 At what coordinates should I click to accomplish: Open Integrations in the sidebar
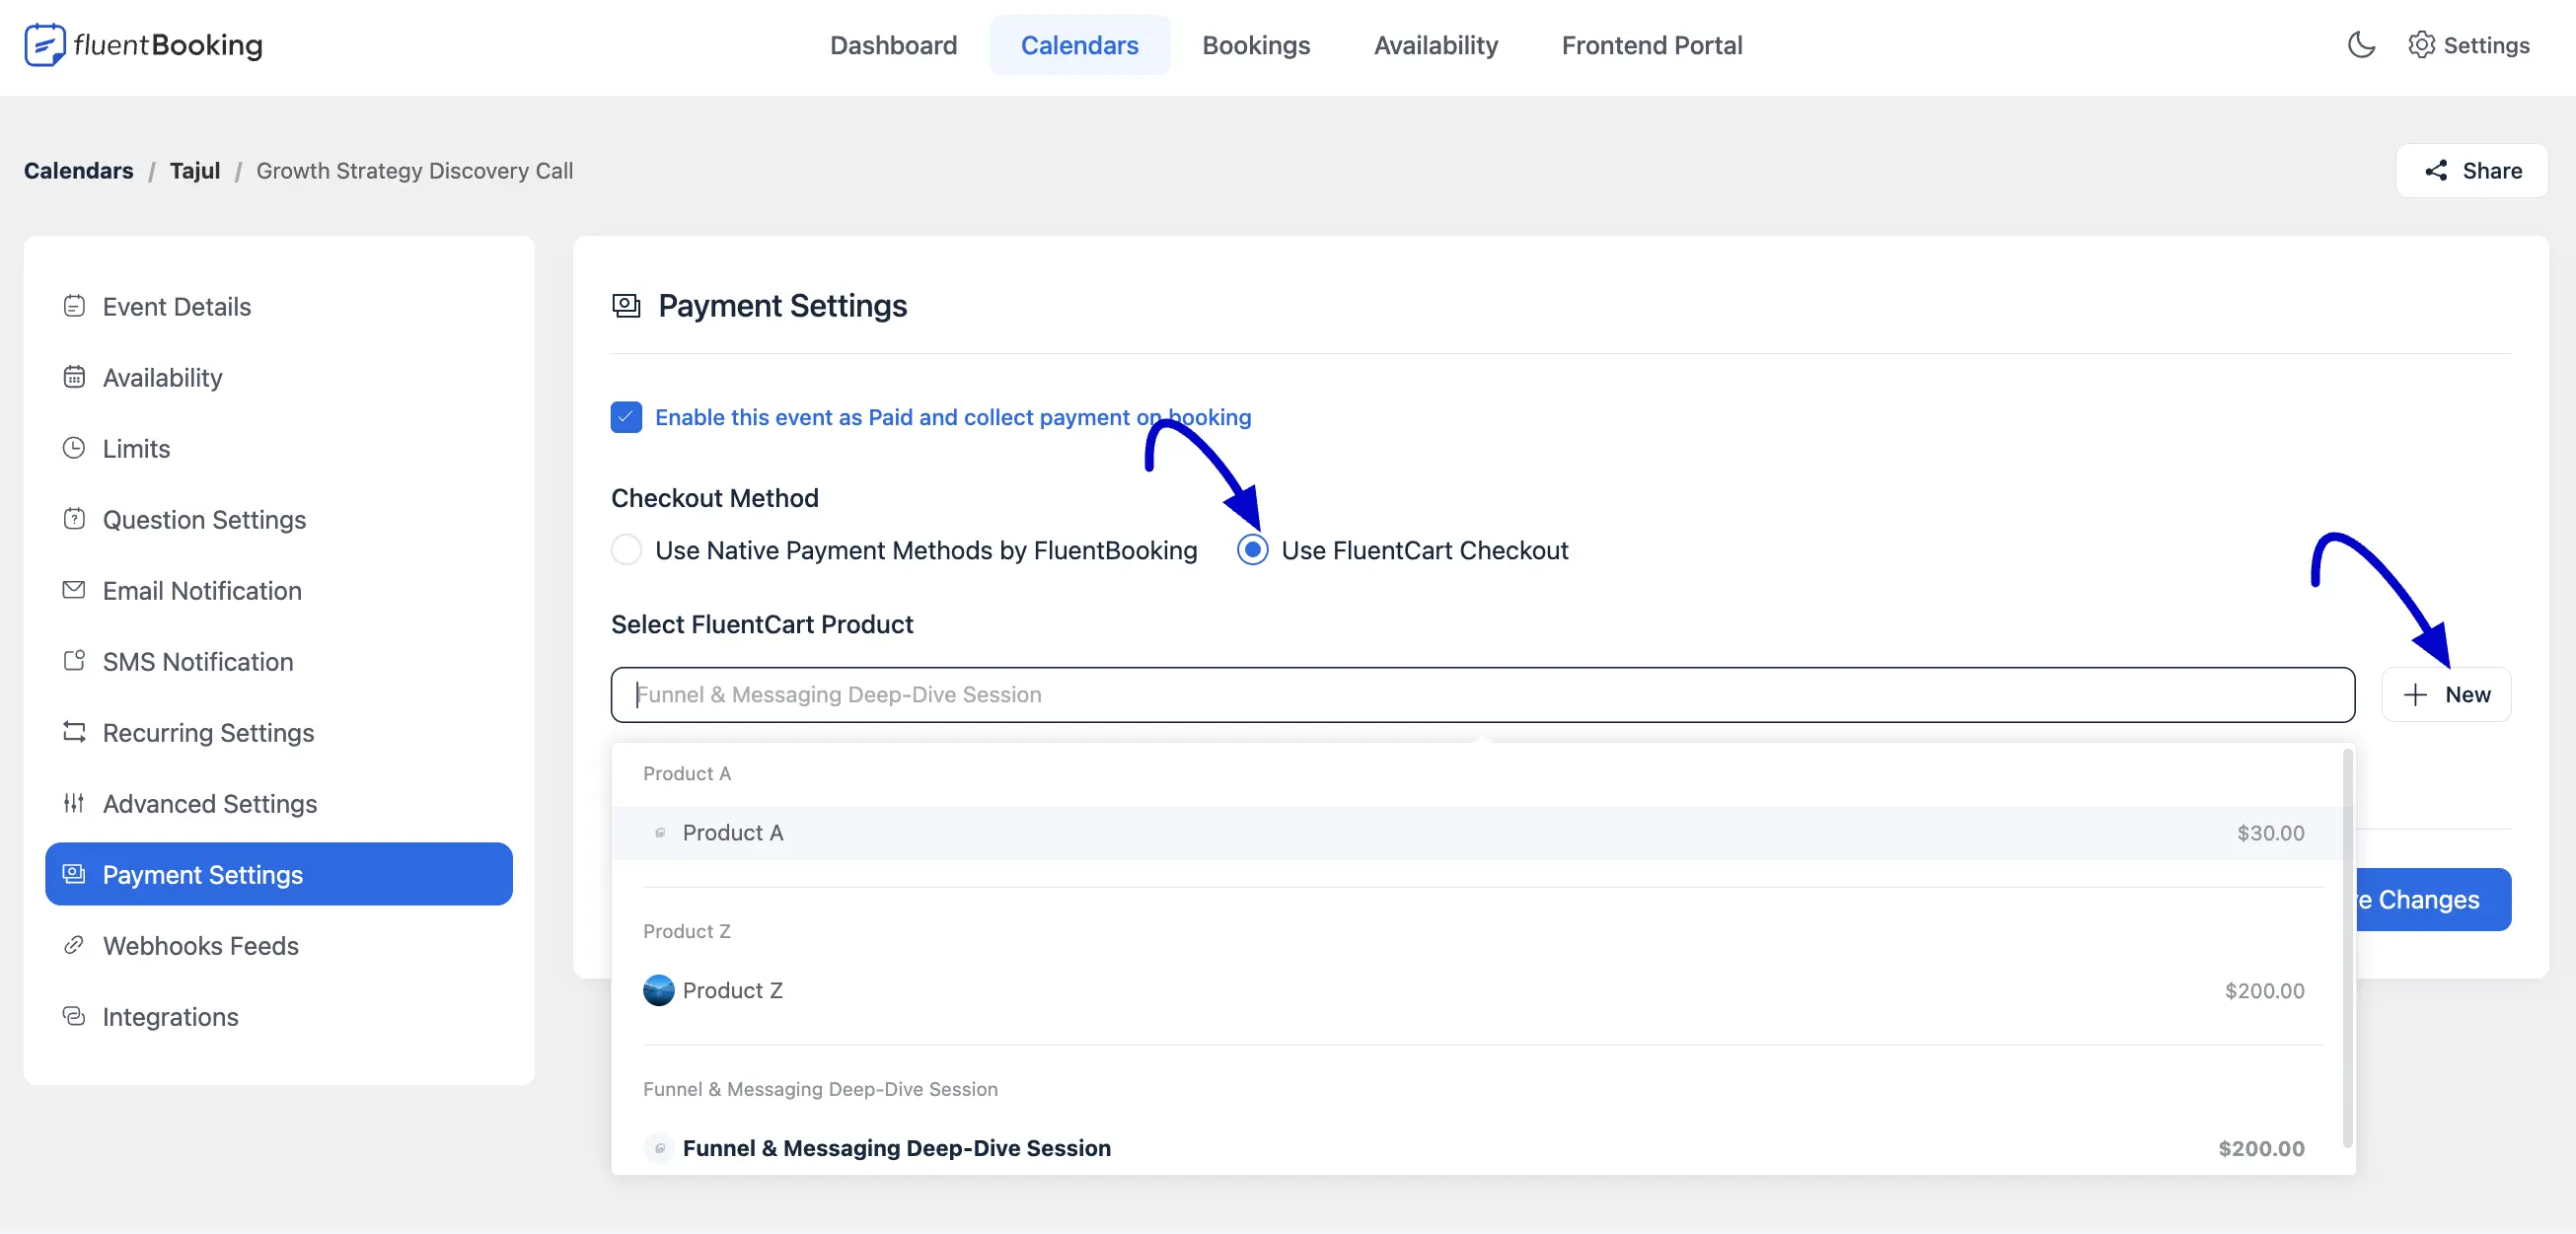coord(279,1016)
